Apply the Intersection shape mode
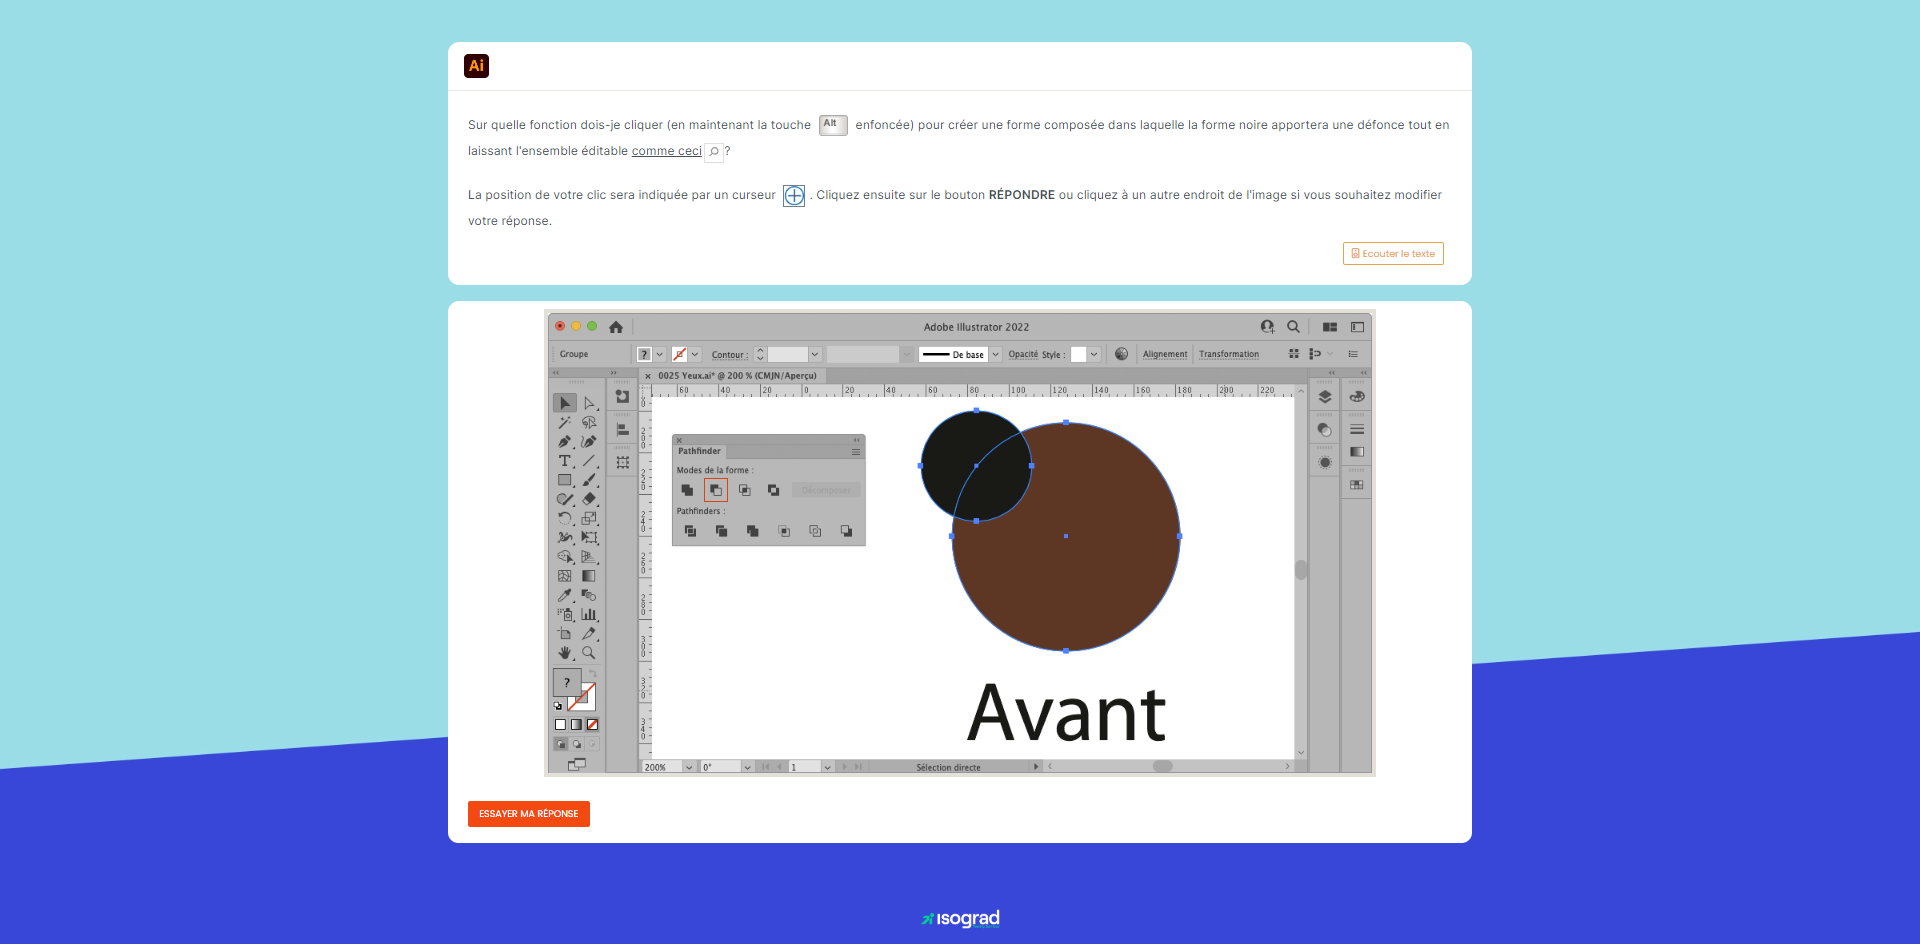This screenshot has height=944, width=1920. [745, 490]
